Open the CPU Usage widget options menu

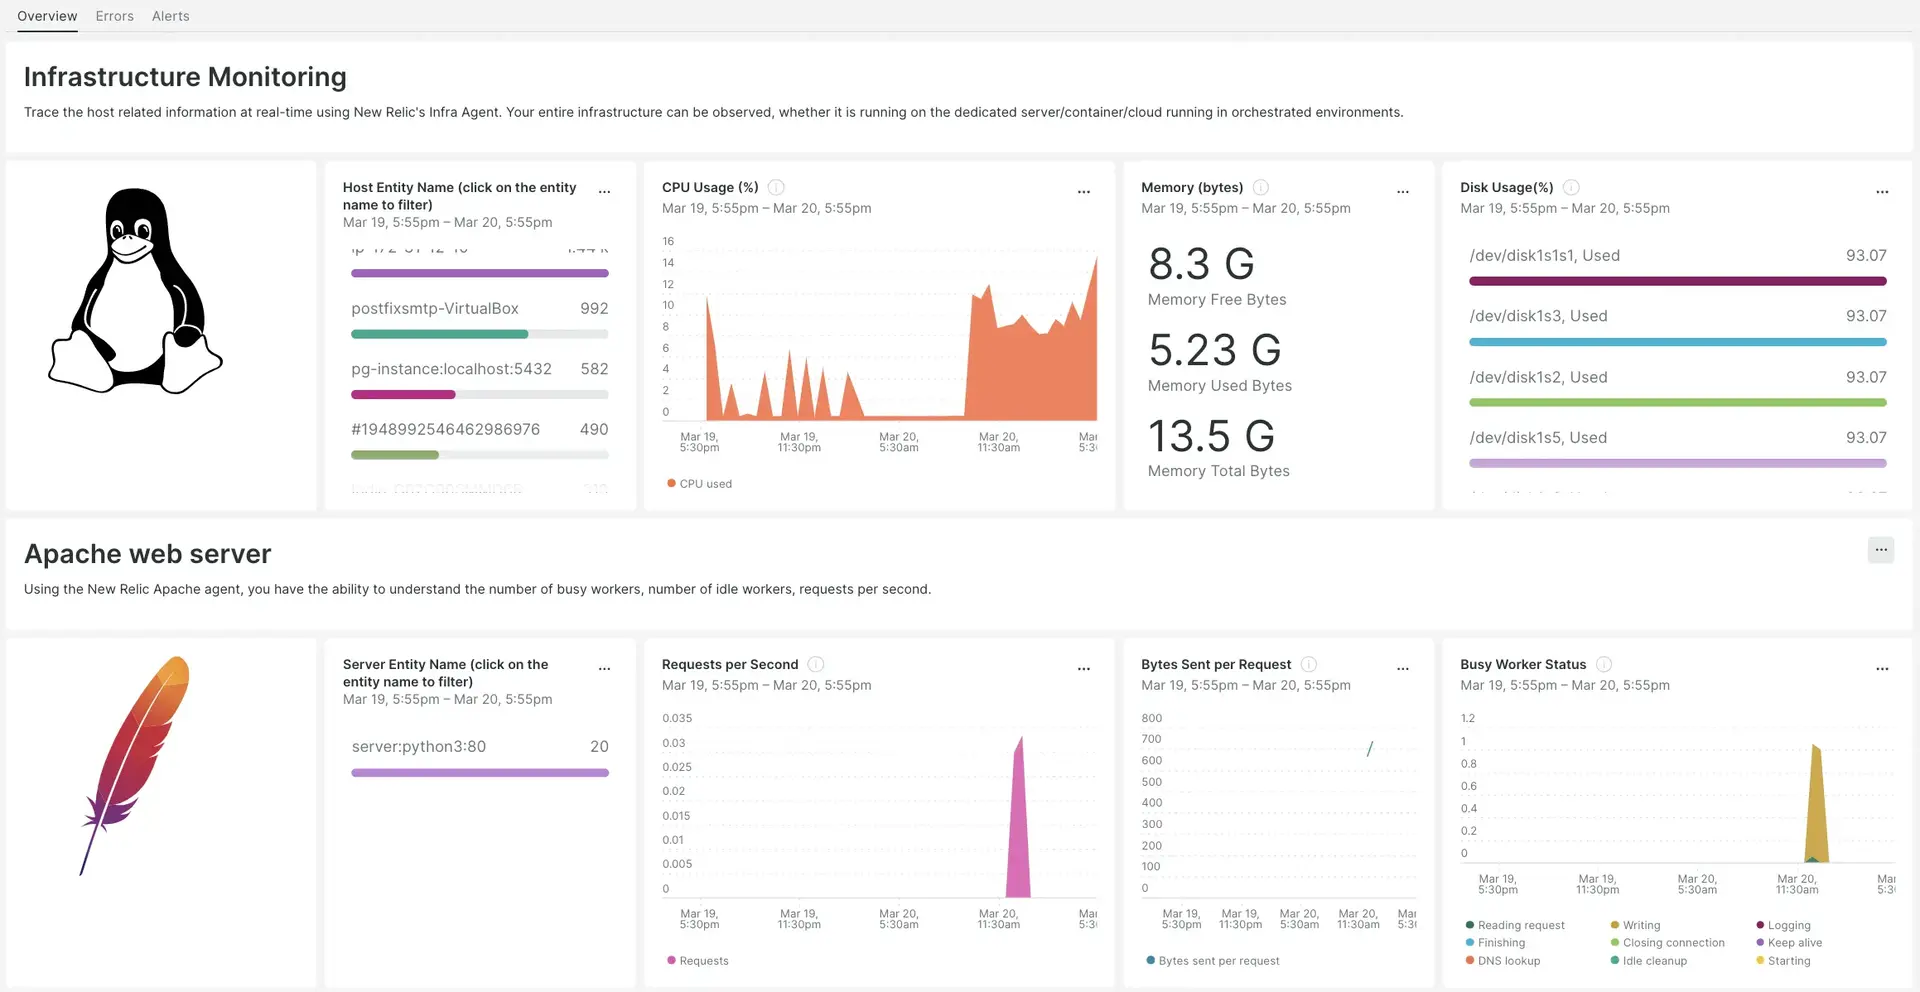[1083, 191]
